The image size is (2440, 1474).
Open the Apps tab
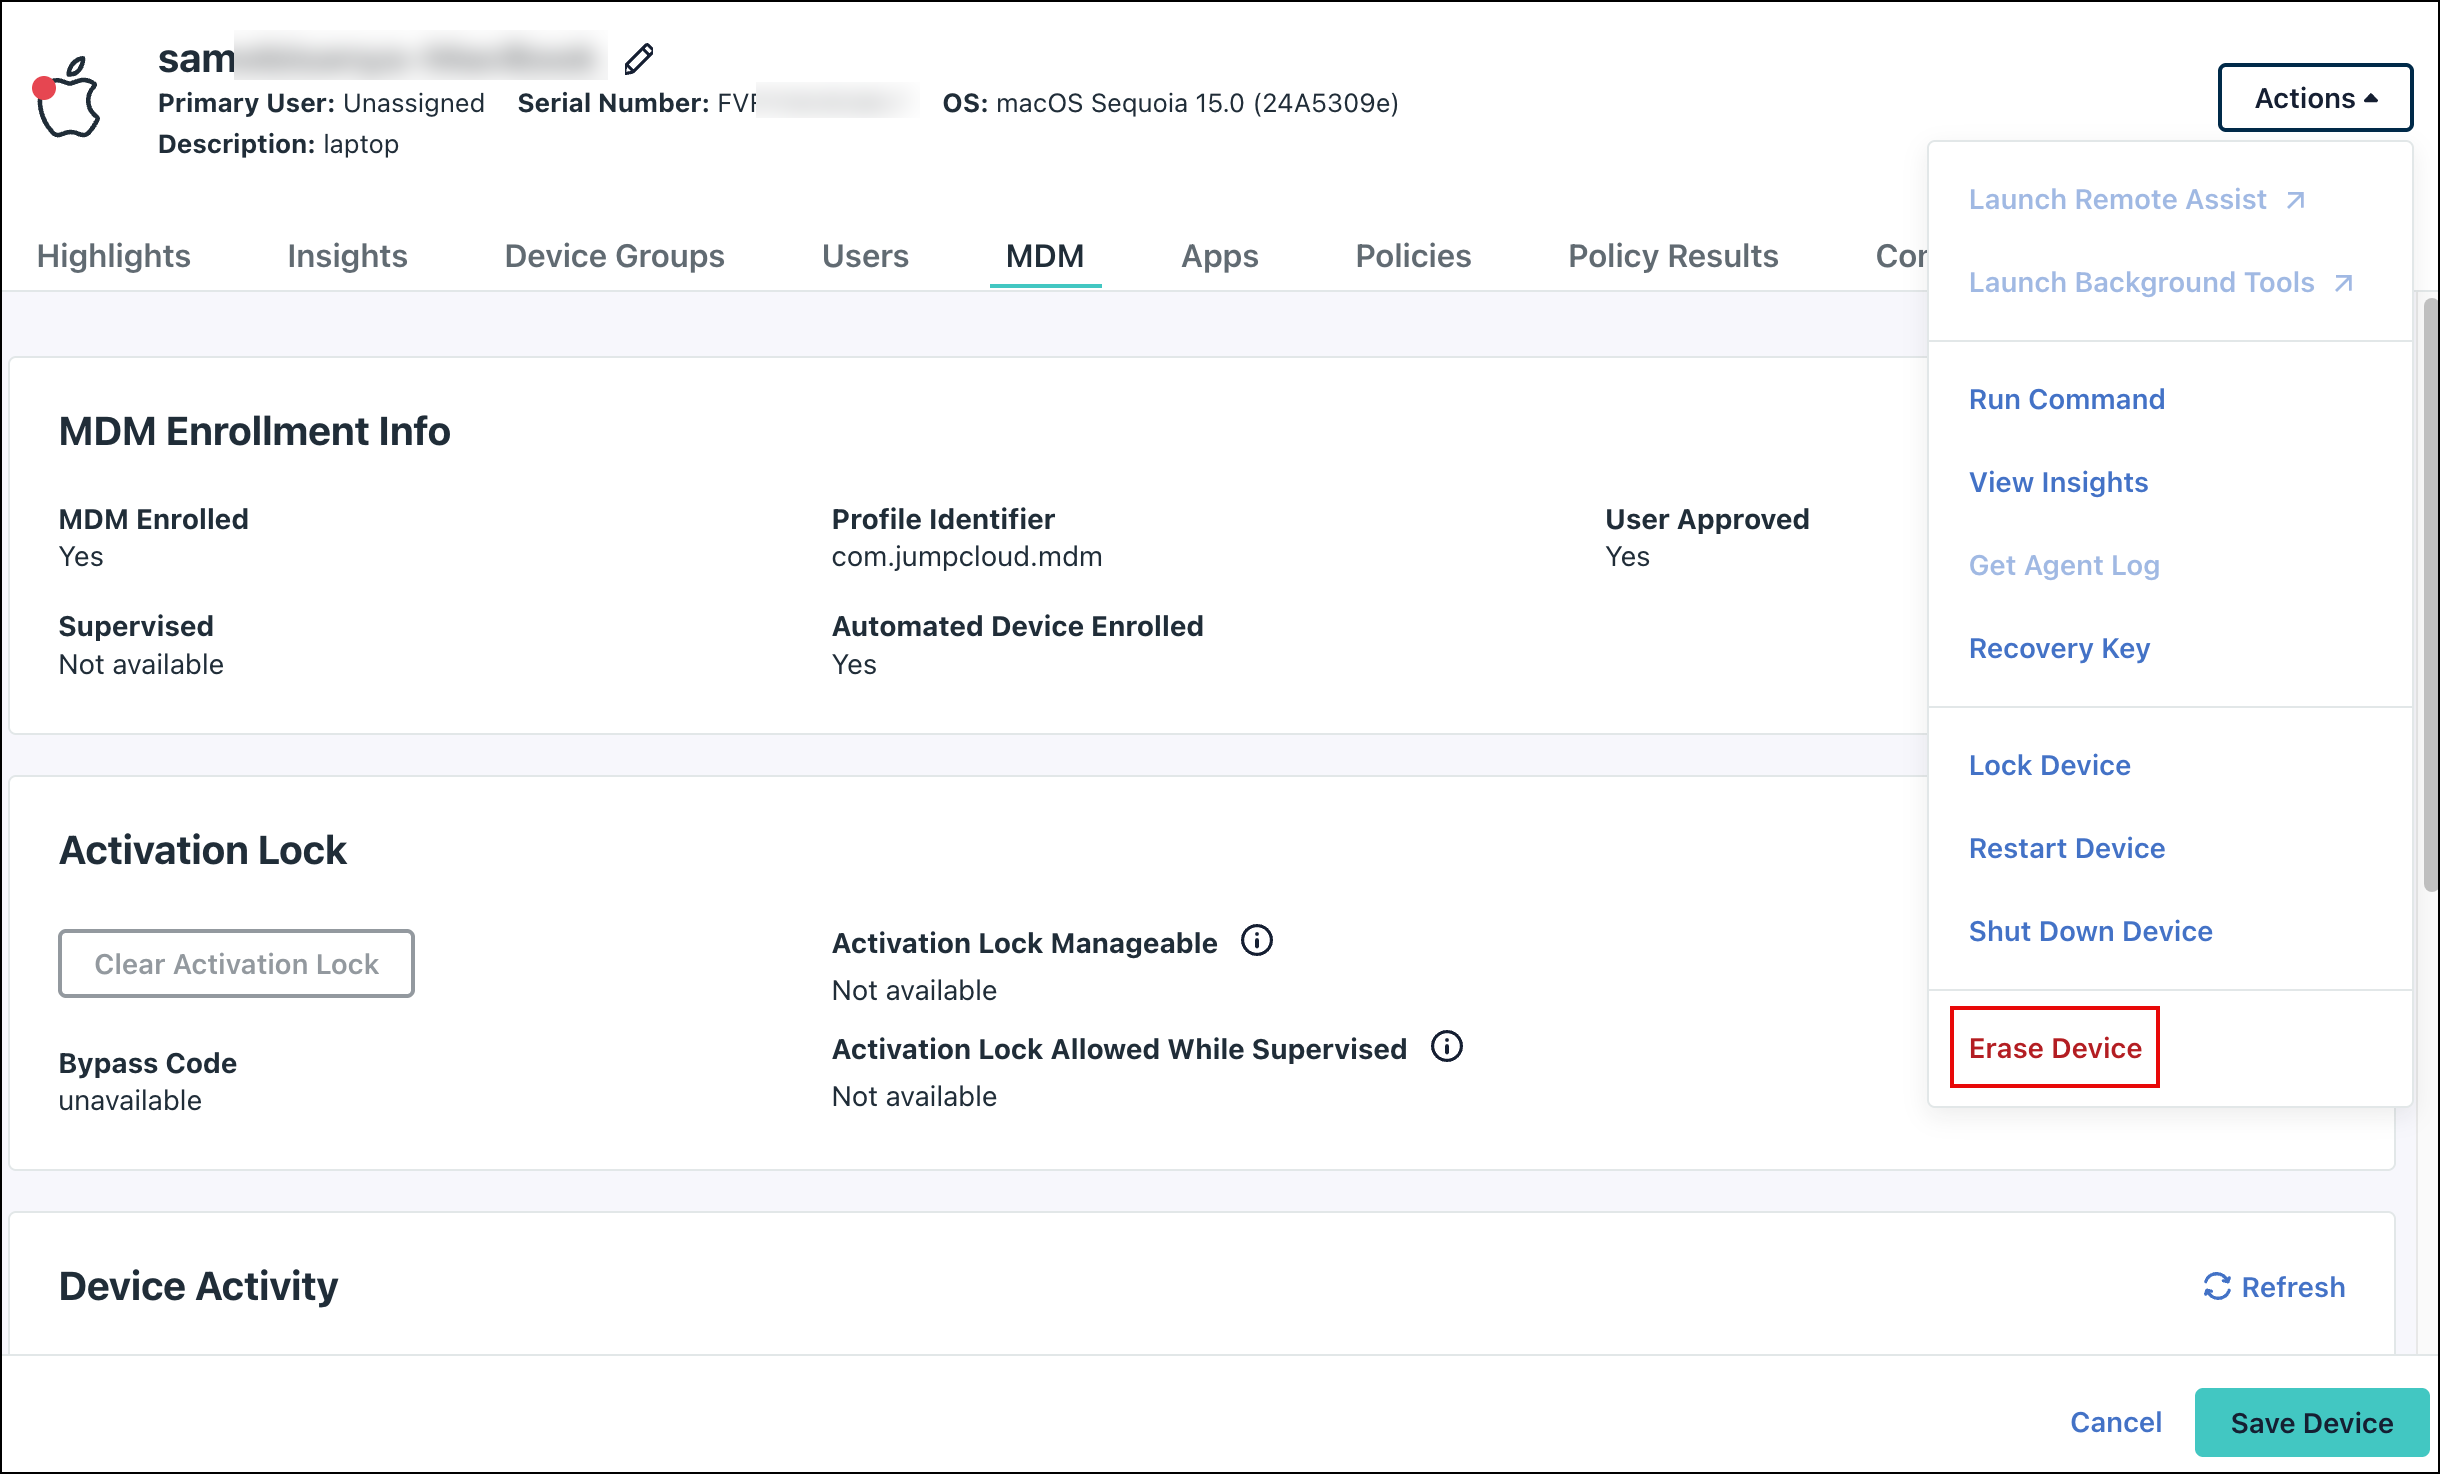[1219, 256]
